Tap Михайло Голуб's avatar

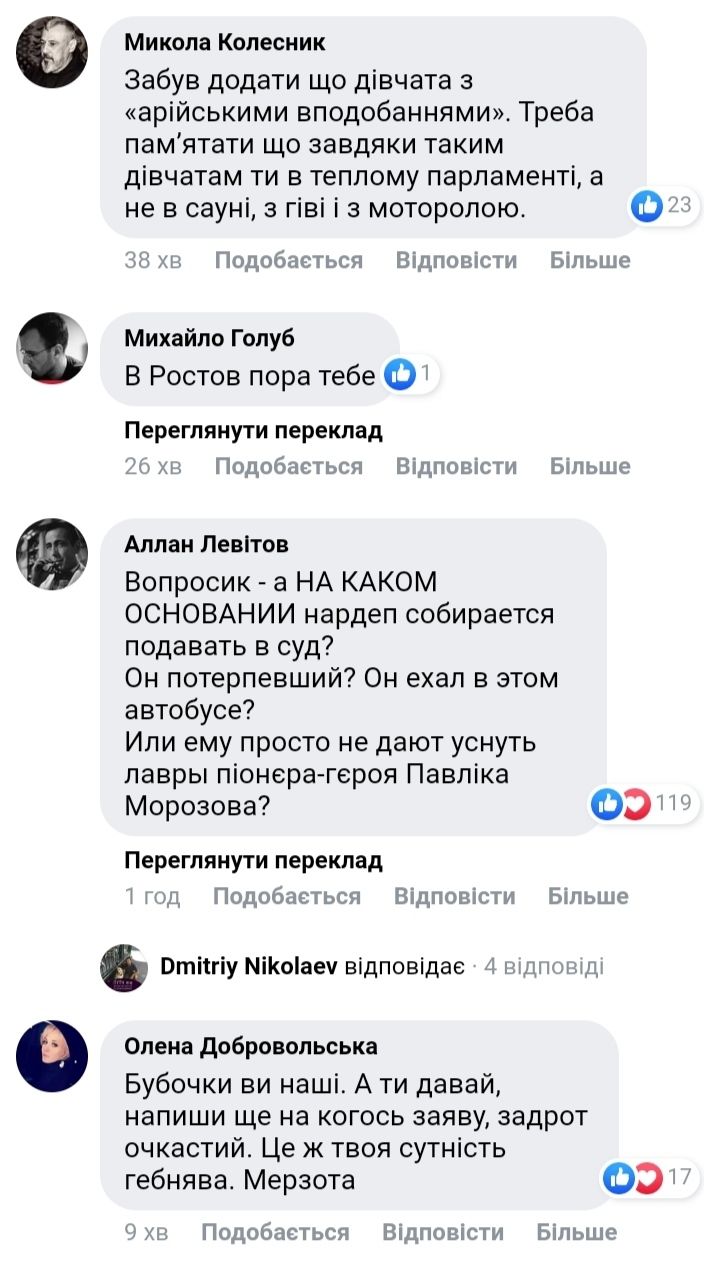(x=53, y=347)
